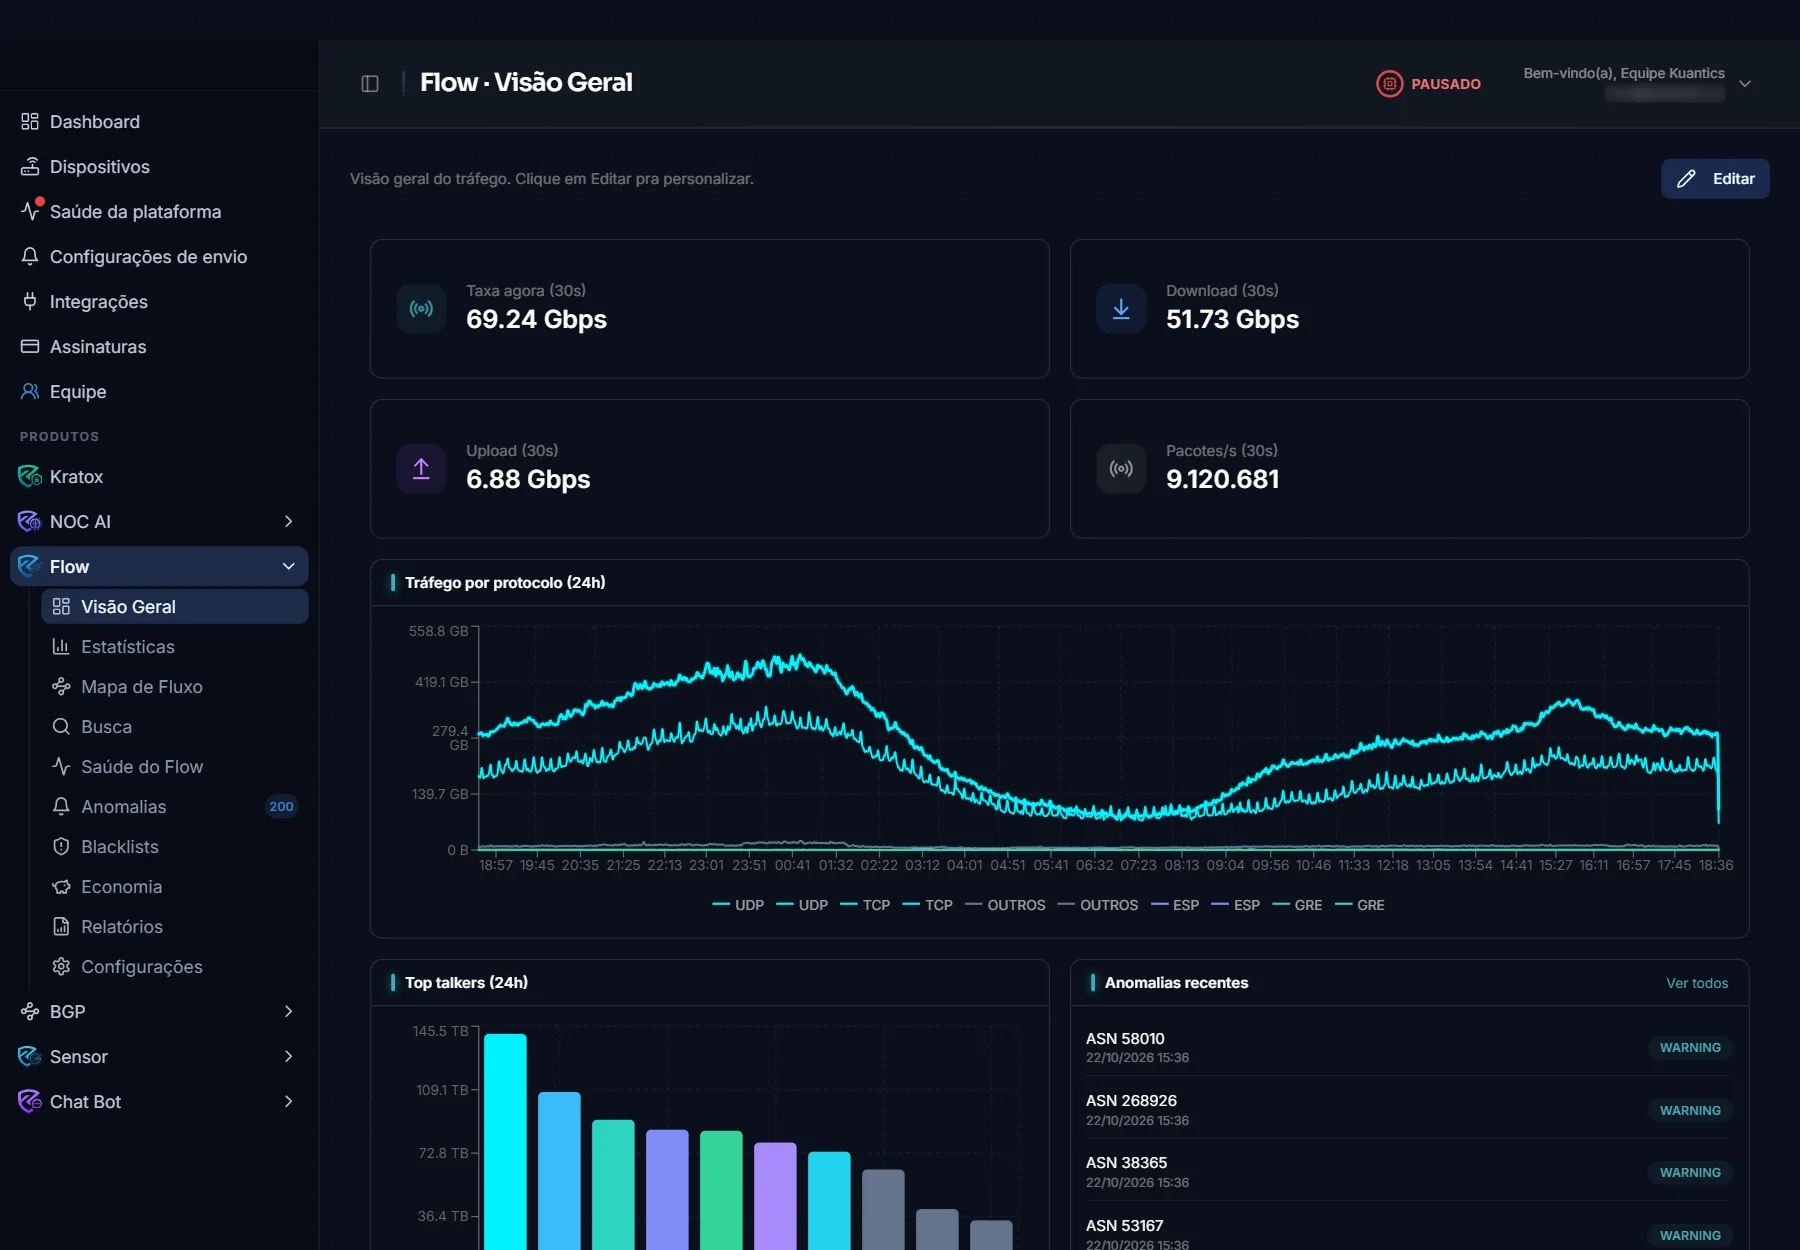Open Visão Geral under Flow
The image size is (1800, 1250).
[175, 607]
